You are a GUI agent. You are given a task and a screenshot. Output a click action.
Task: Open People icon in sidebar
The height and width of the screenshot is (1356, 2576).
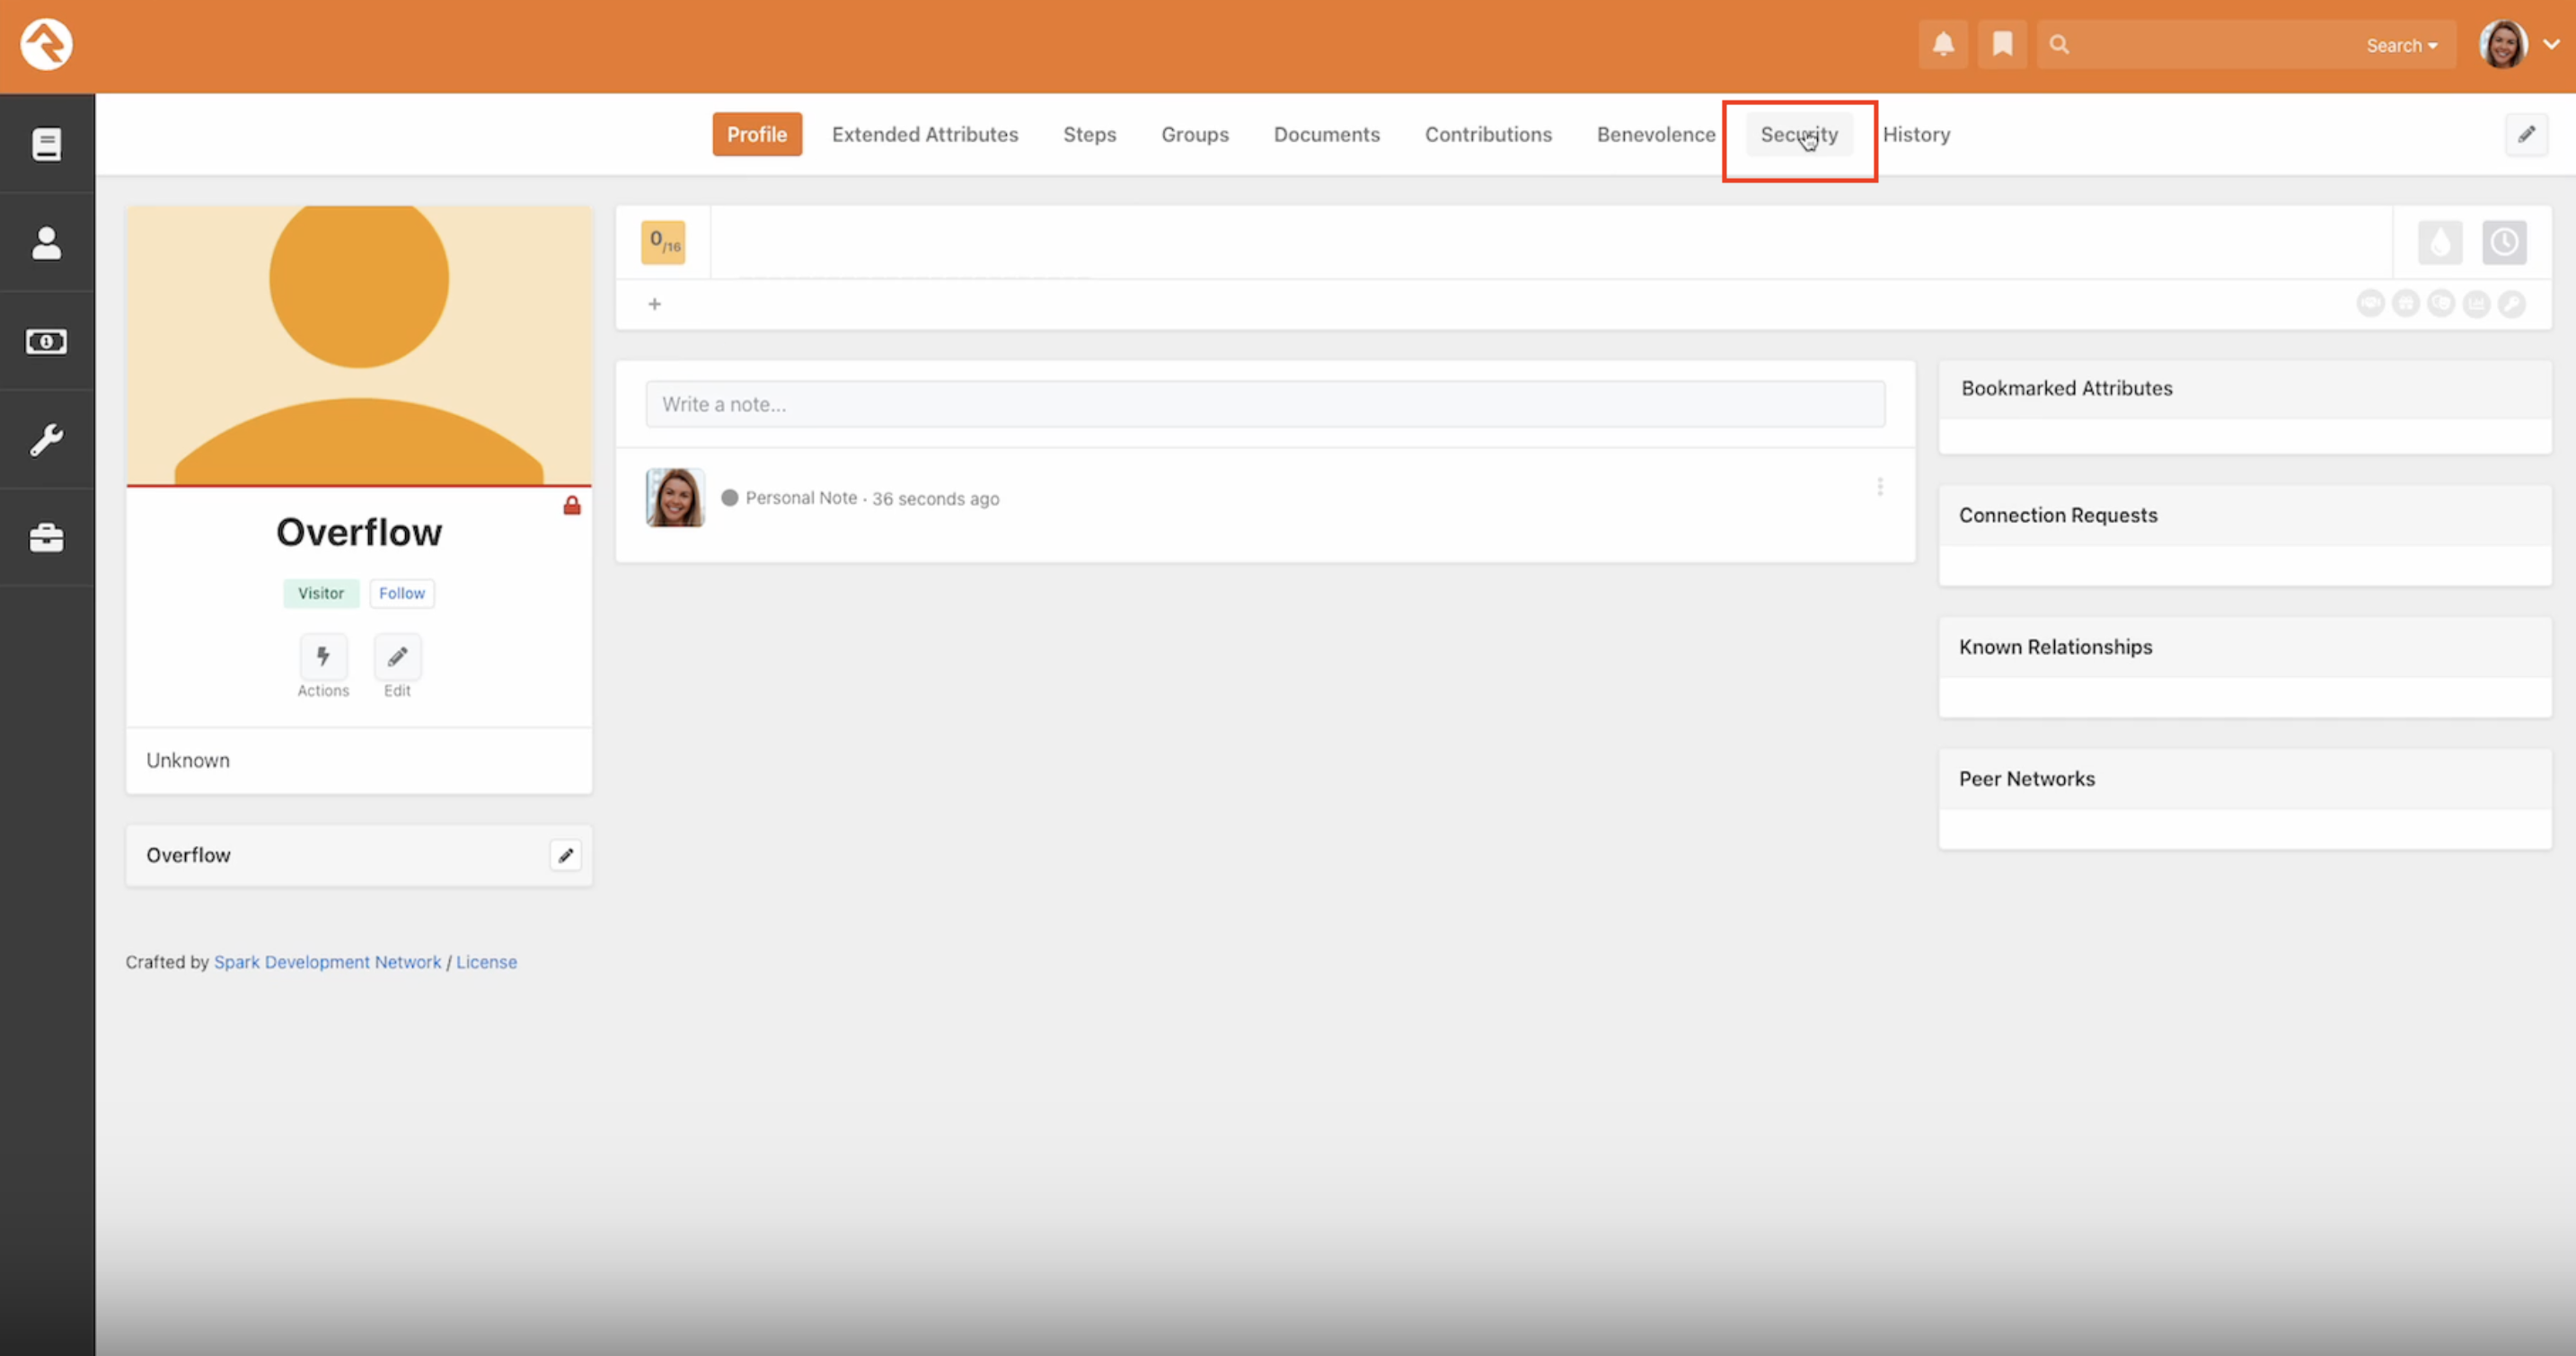[x=46, y=242]
